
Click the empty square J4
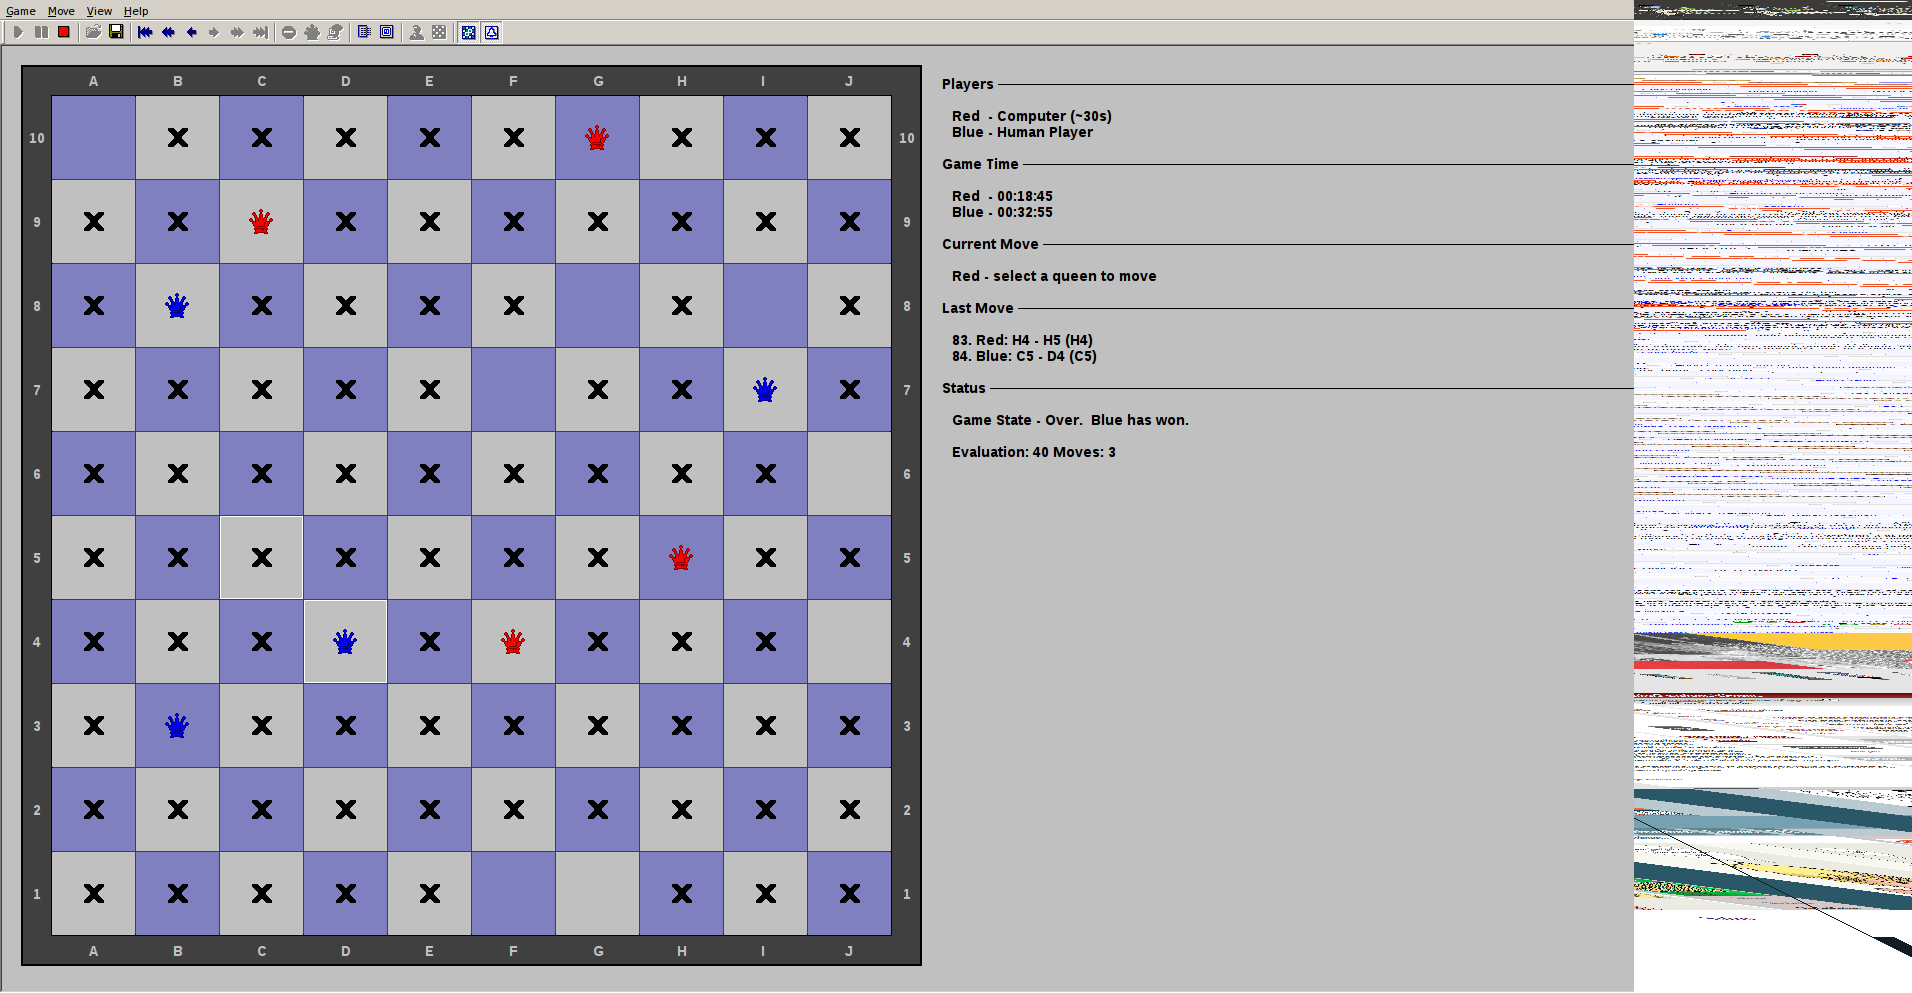click(849, 642)
